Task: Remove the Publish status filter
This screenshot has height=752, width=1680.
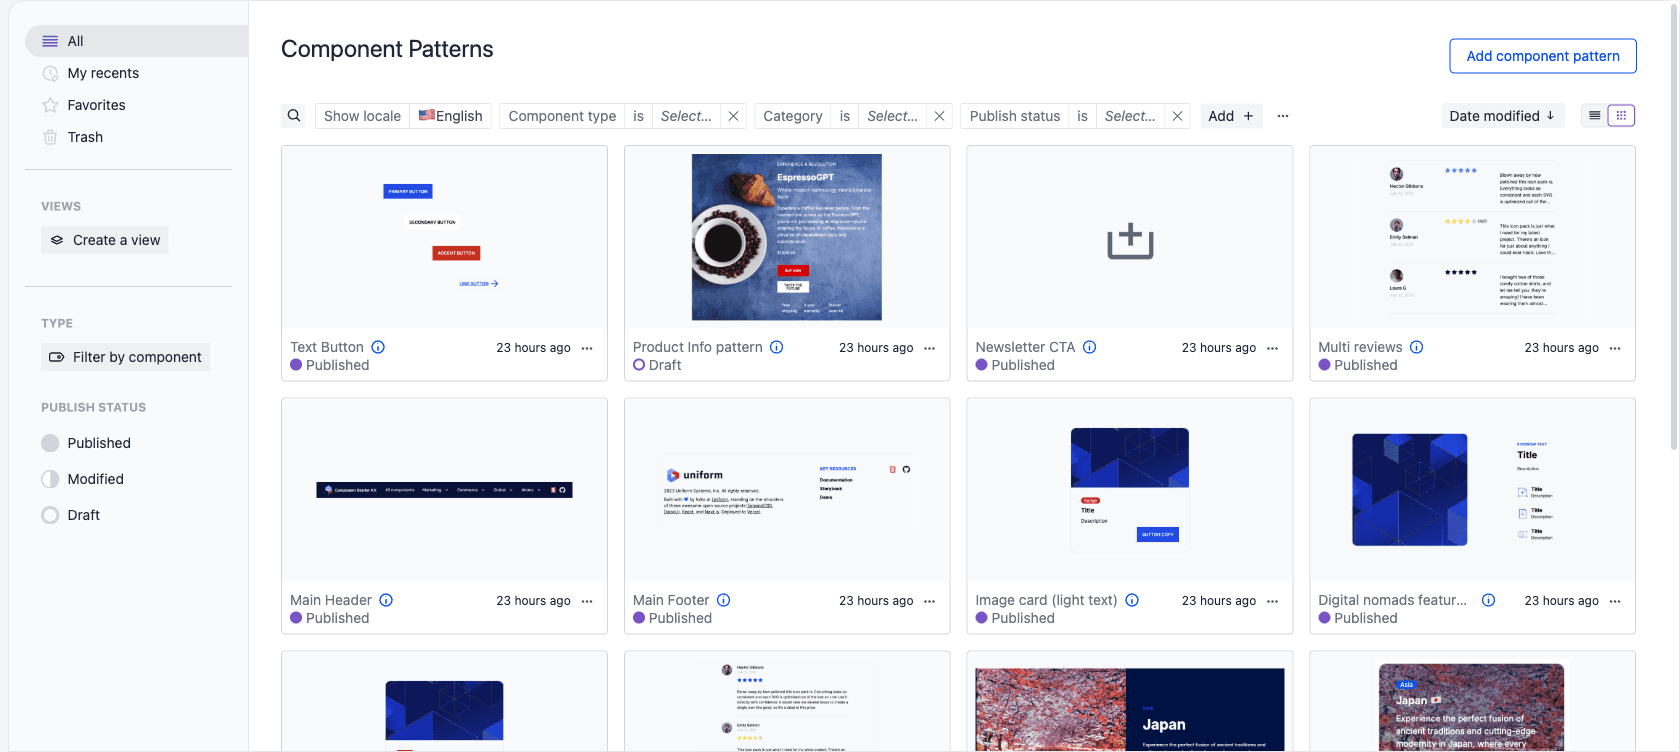Action: 1177,116
